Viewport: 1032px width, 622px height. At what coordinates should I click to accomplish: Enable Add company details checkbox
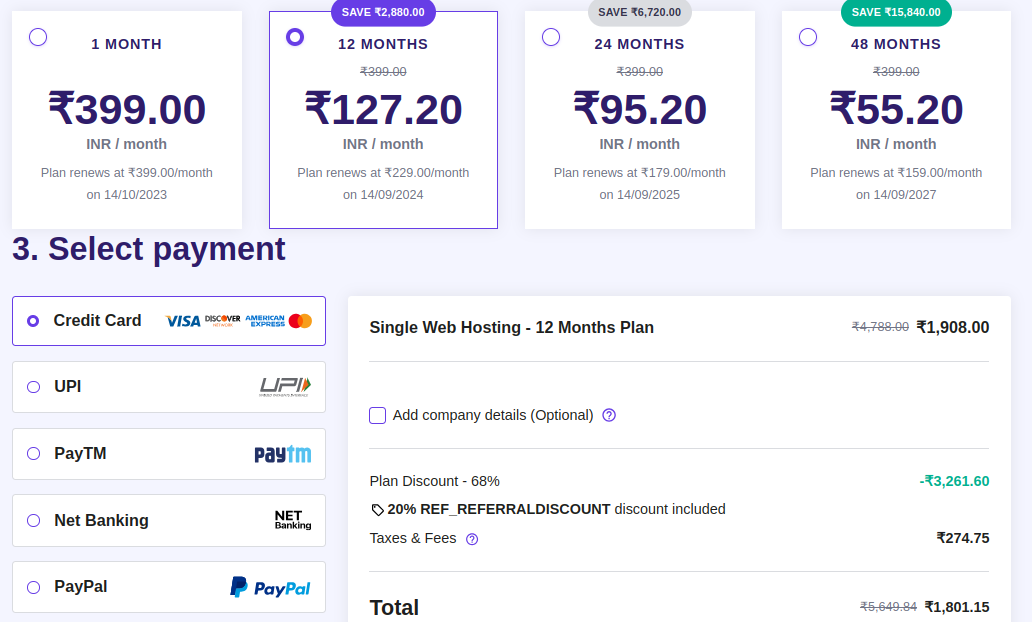coord(378,415)
